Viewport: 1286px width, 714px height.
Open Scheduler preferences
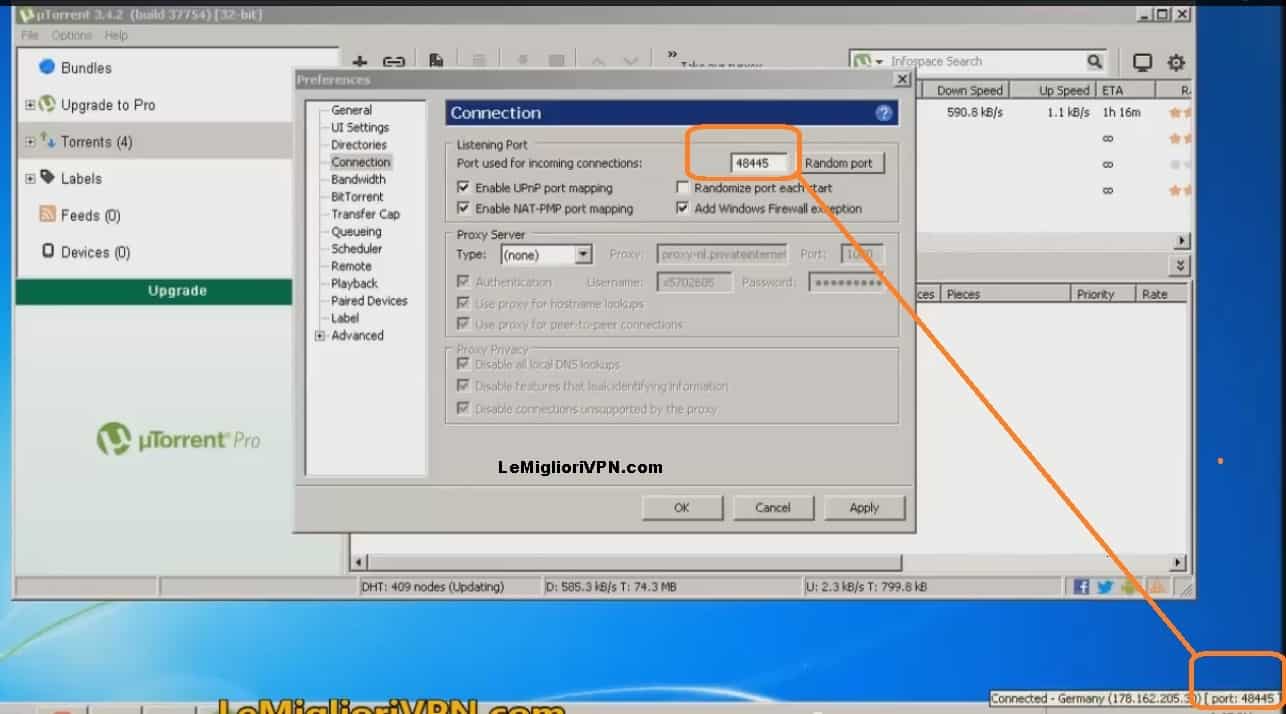pos(357,248)
